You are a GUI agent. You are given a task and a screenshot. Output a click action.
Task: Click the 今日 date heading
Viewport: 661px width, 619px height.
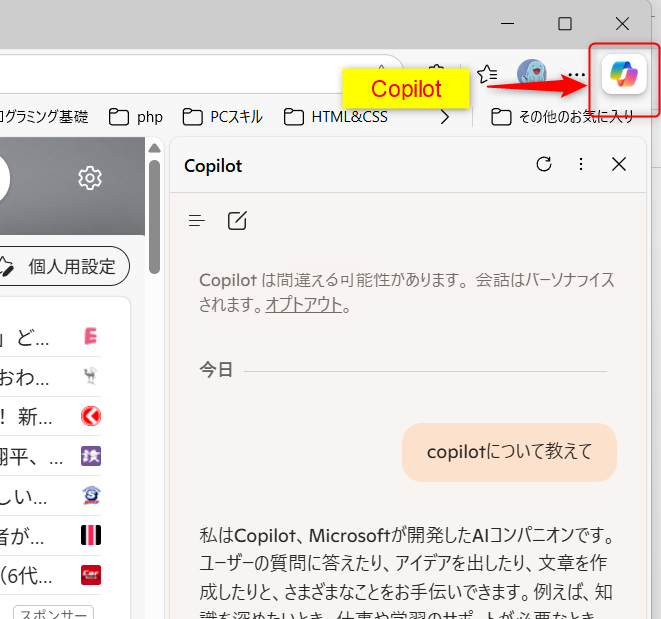click(216, 370)
